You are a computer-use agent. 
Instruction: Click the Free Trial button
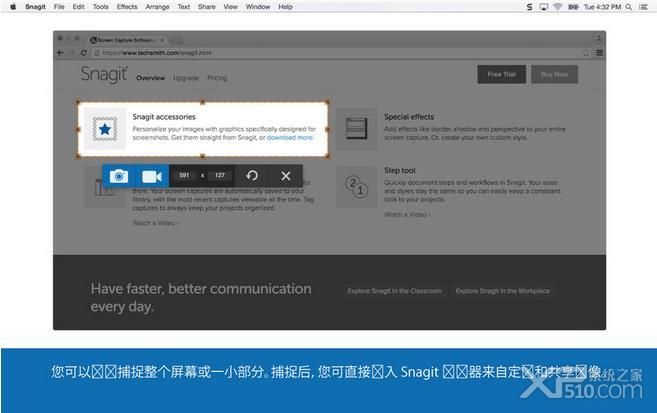point(502,74)
